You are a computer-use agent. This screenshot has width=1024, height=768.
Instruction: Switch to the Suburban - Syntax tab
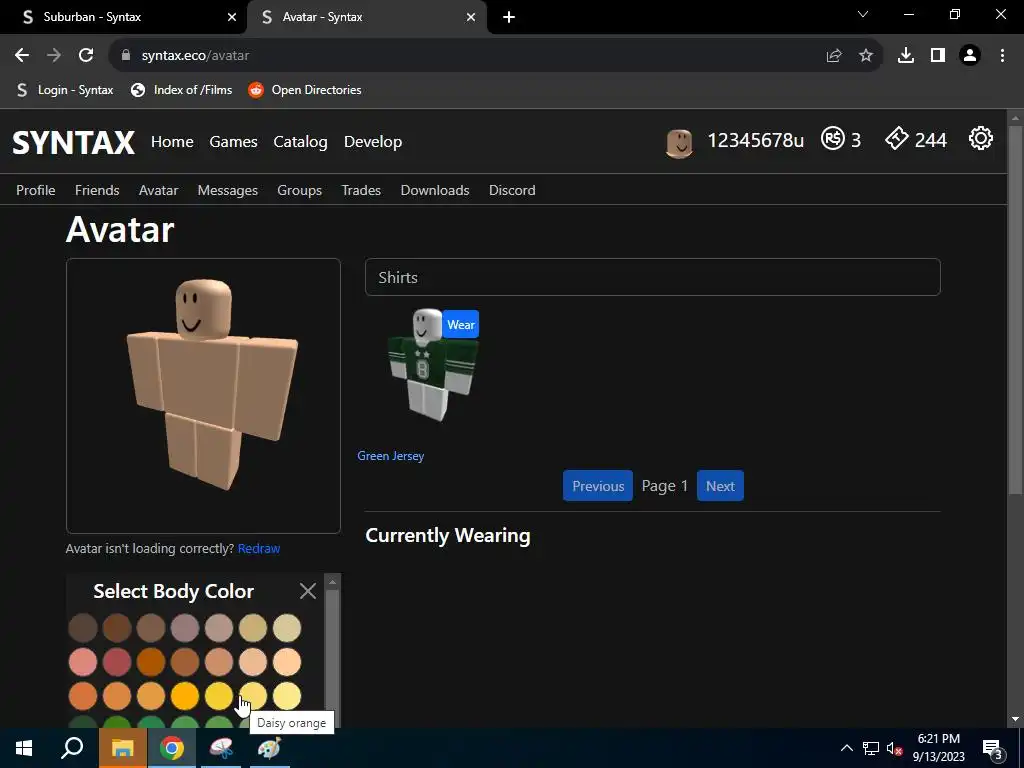(x=123, y=17)
